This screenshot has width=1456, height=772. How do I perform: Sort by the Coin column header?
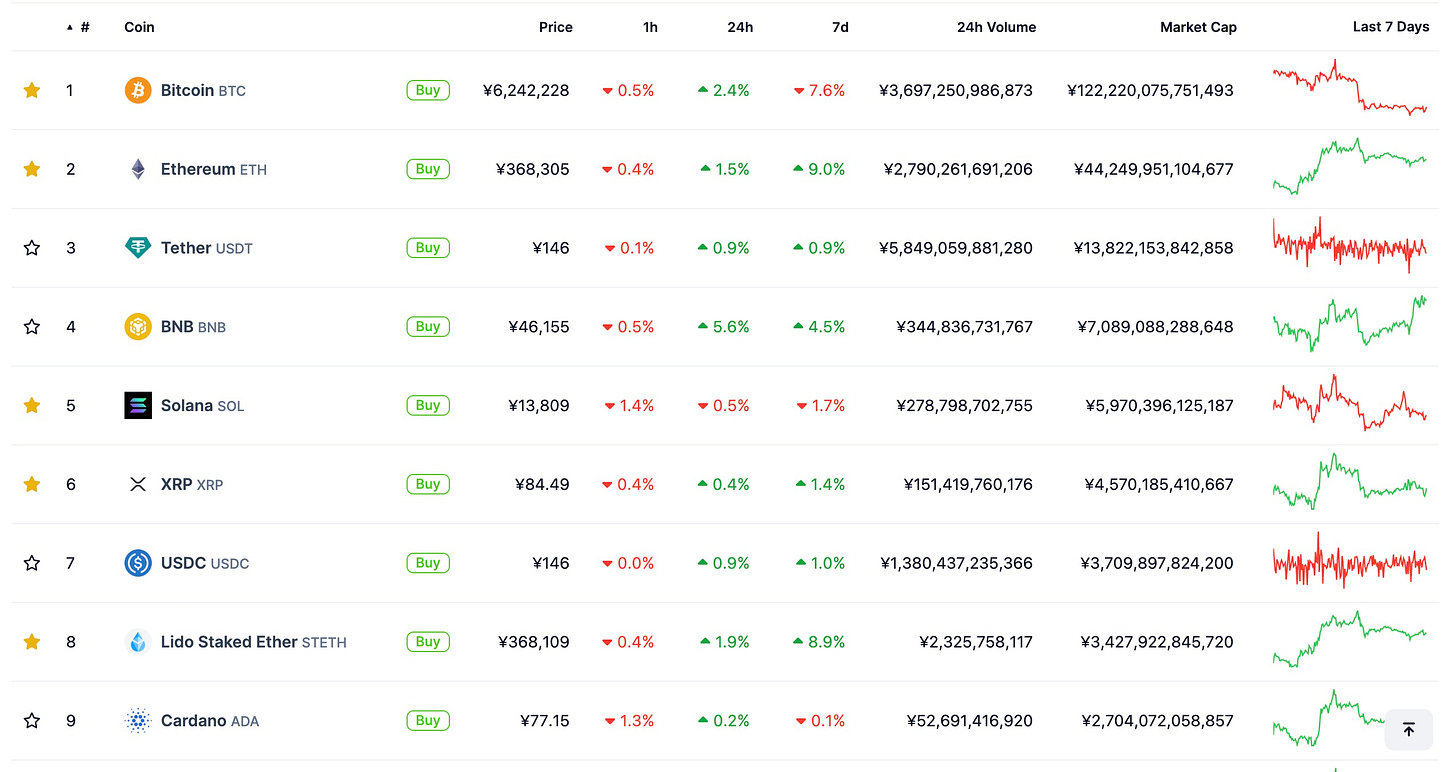139,27
